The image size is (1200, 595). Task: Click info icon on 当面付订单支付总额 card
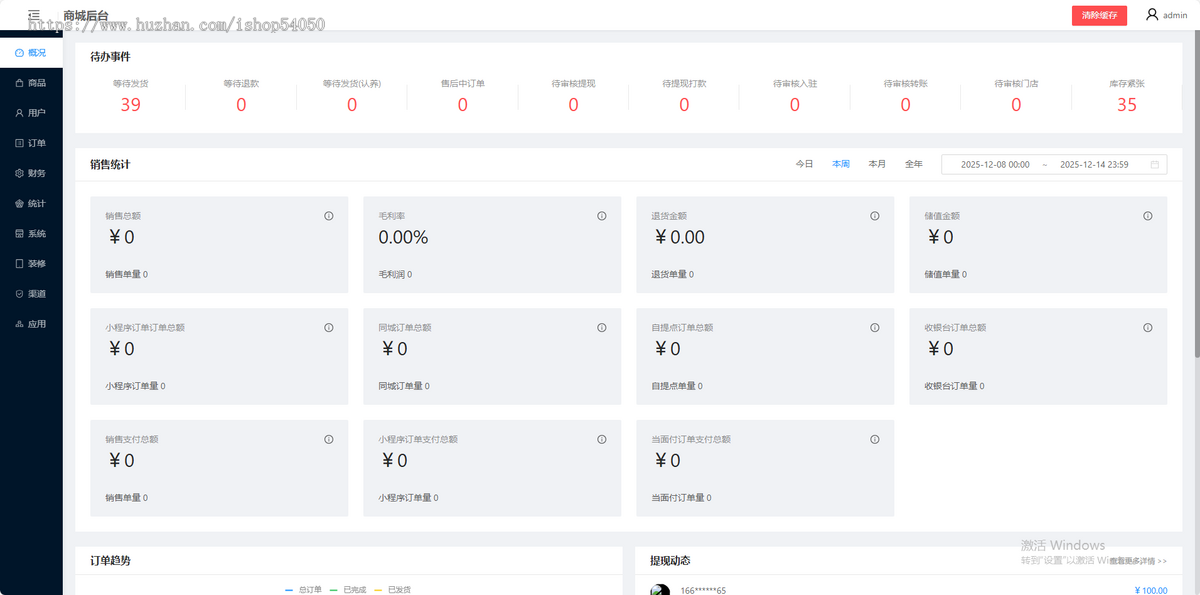[875, 440]
